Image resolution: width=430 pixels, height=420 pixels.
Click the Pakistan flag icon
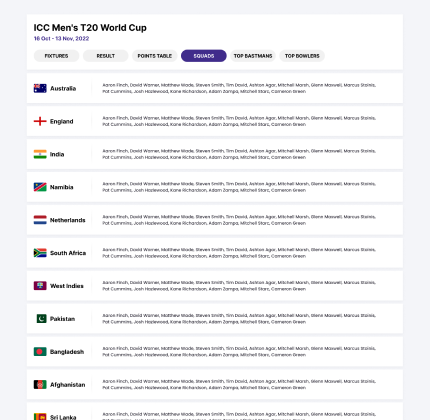coord(41,319)
